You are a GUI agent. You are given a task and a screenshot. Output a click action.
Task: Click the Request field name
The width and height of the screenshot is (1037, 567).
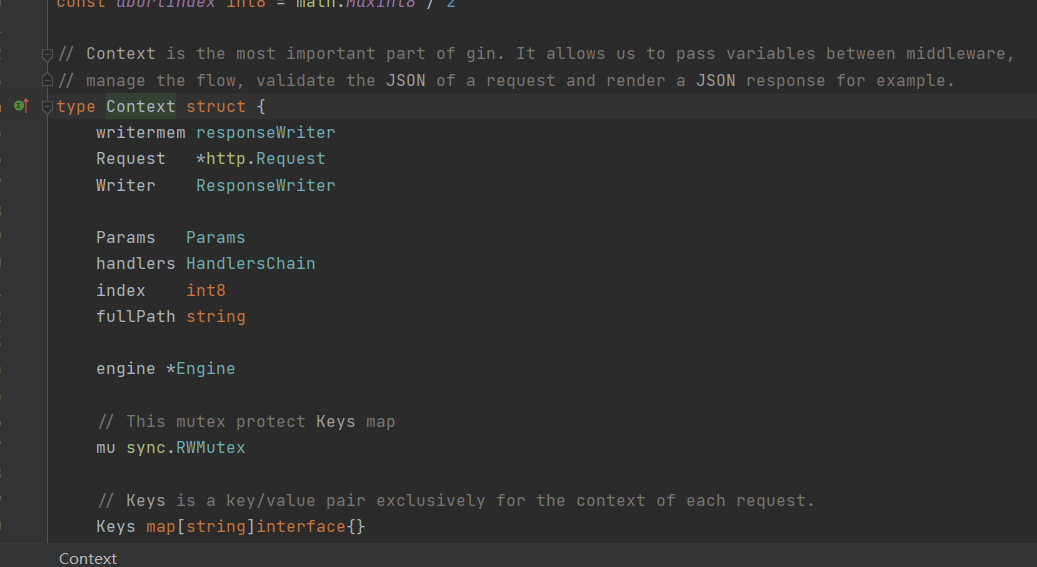pos(130,159)
